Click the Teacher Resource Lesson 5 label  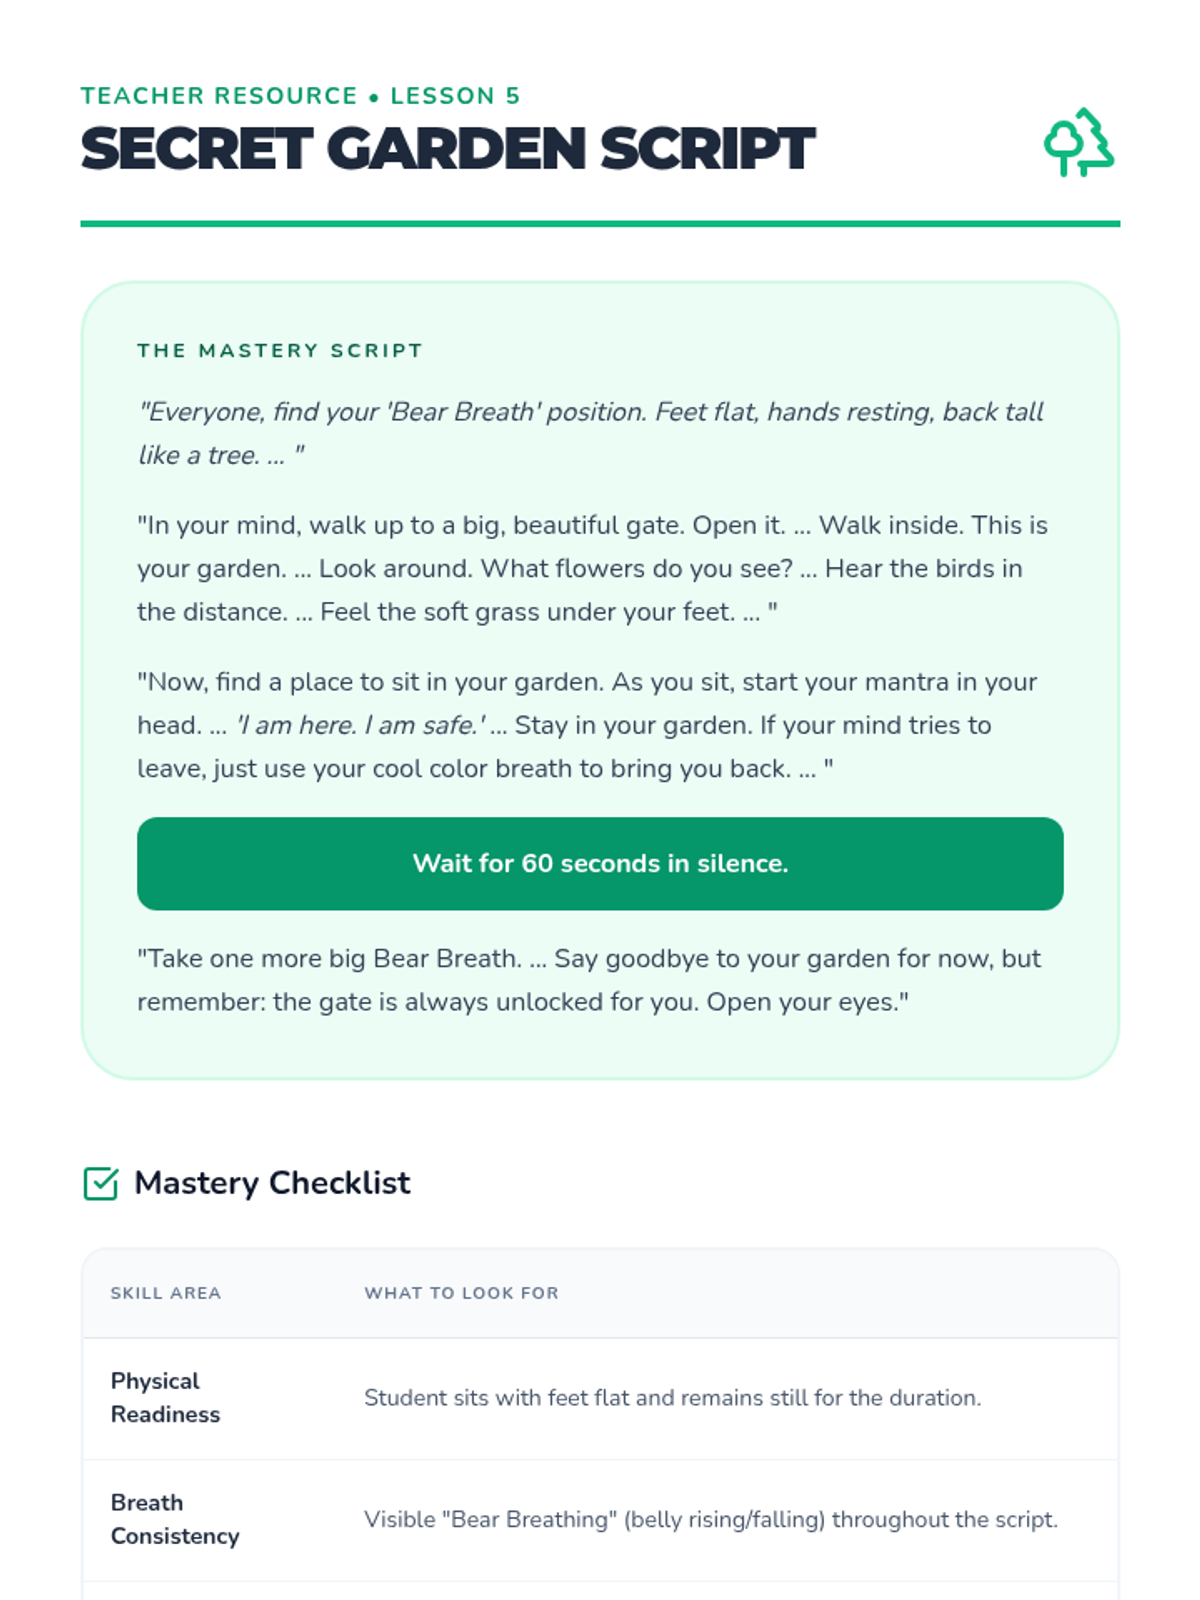[x=300, y=96]
